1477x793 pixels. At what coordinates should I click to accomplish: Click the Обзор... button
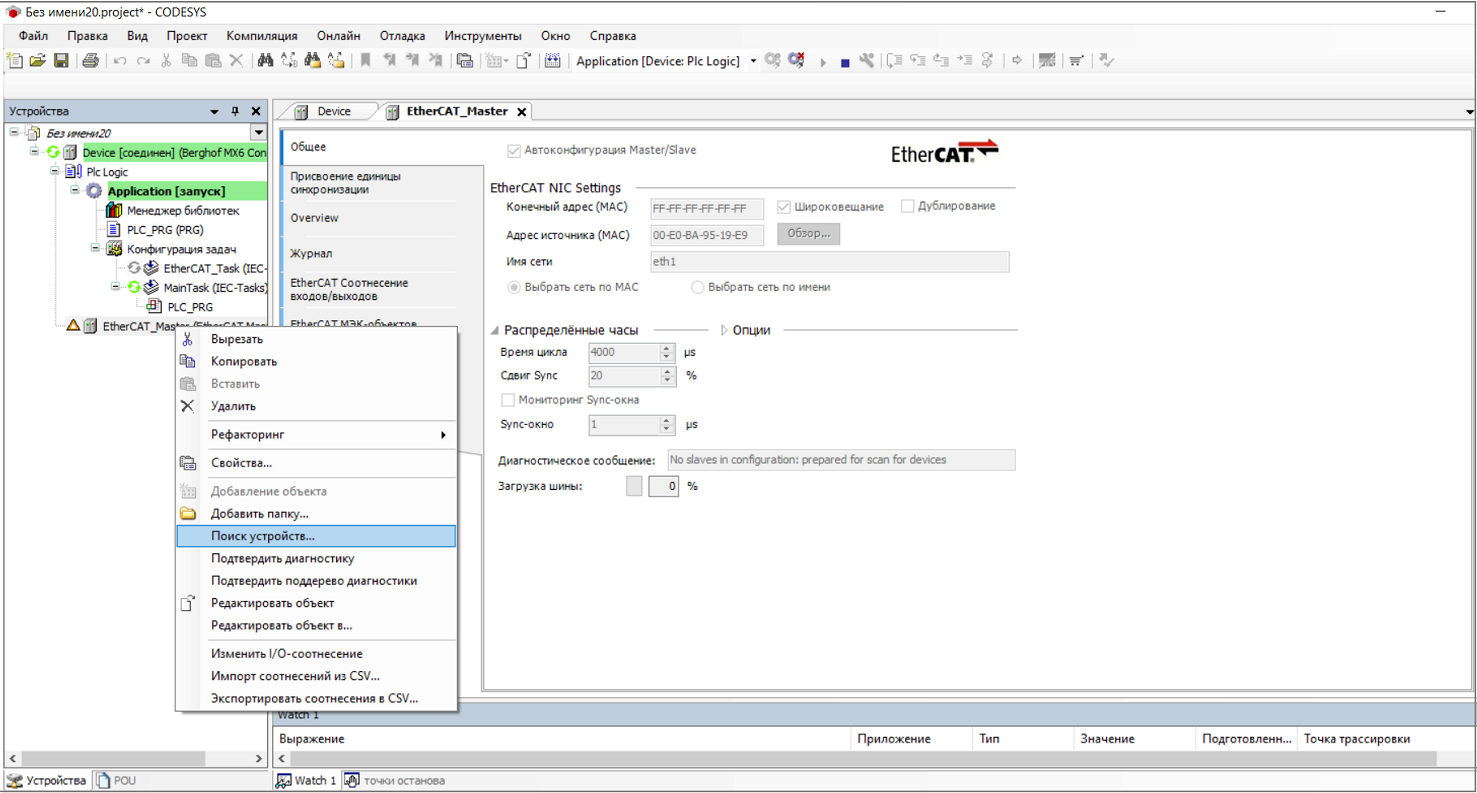click(x=808, y=234)
